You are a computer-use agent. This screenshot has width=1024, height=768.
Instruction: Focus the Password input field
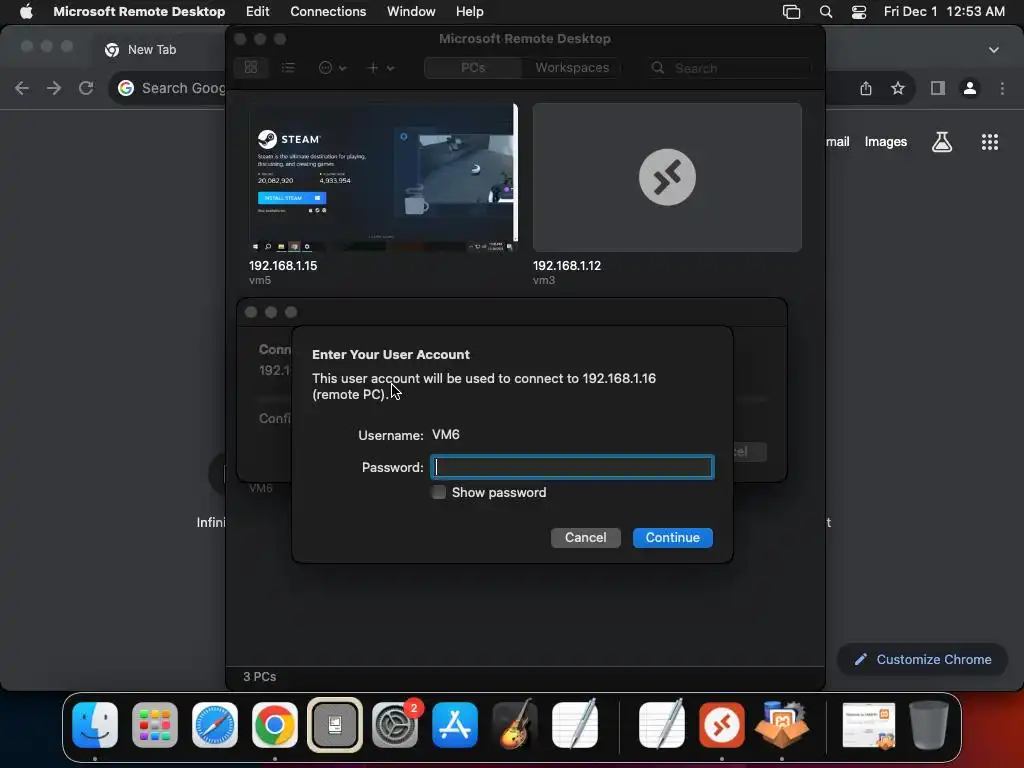pos(572,467)
